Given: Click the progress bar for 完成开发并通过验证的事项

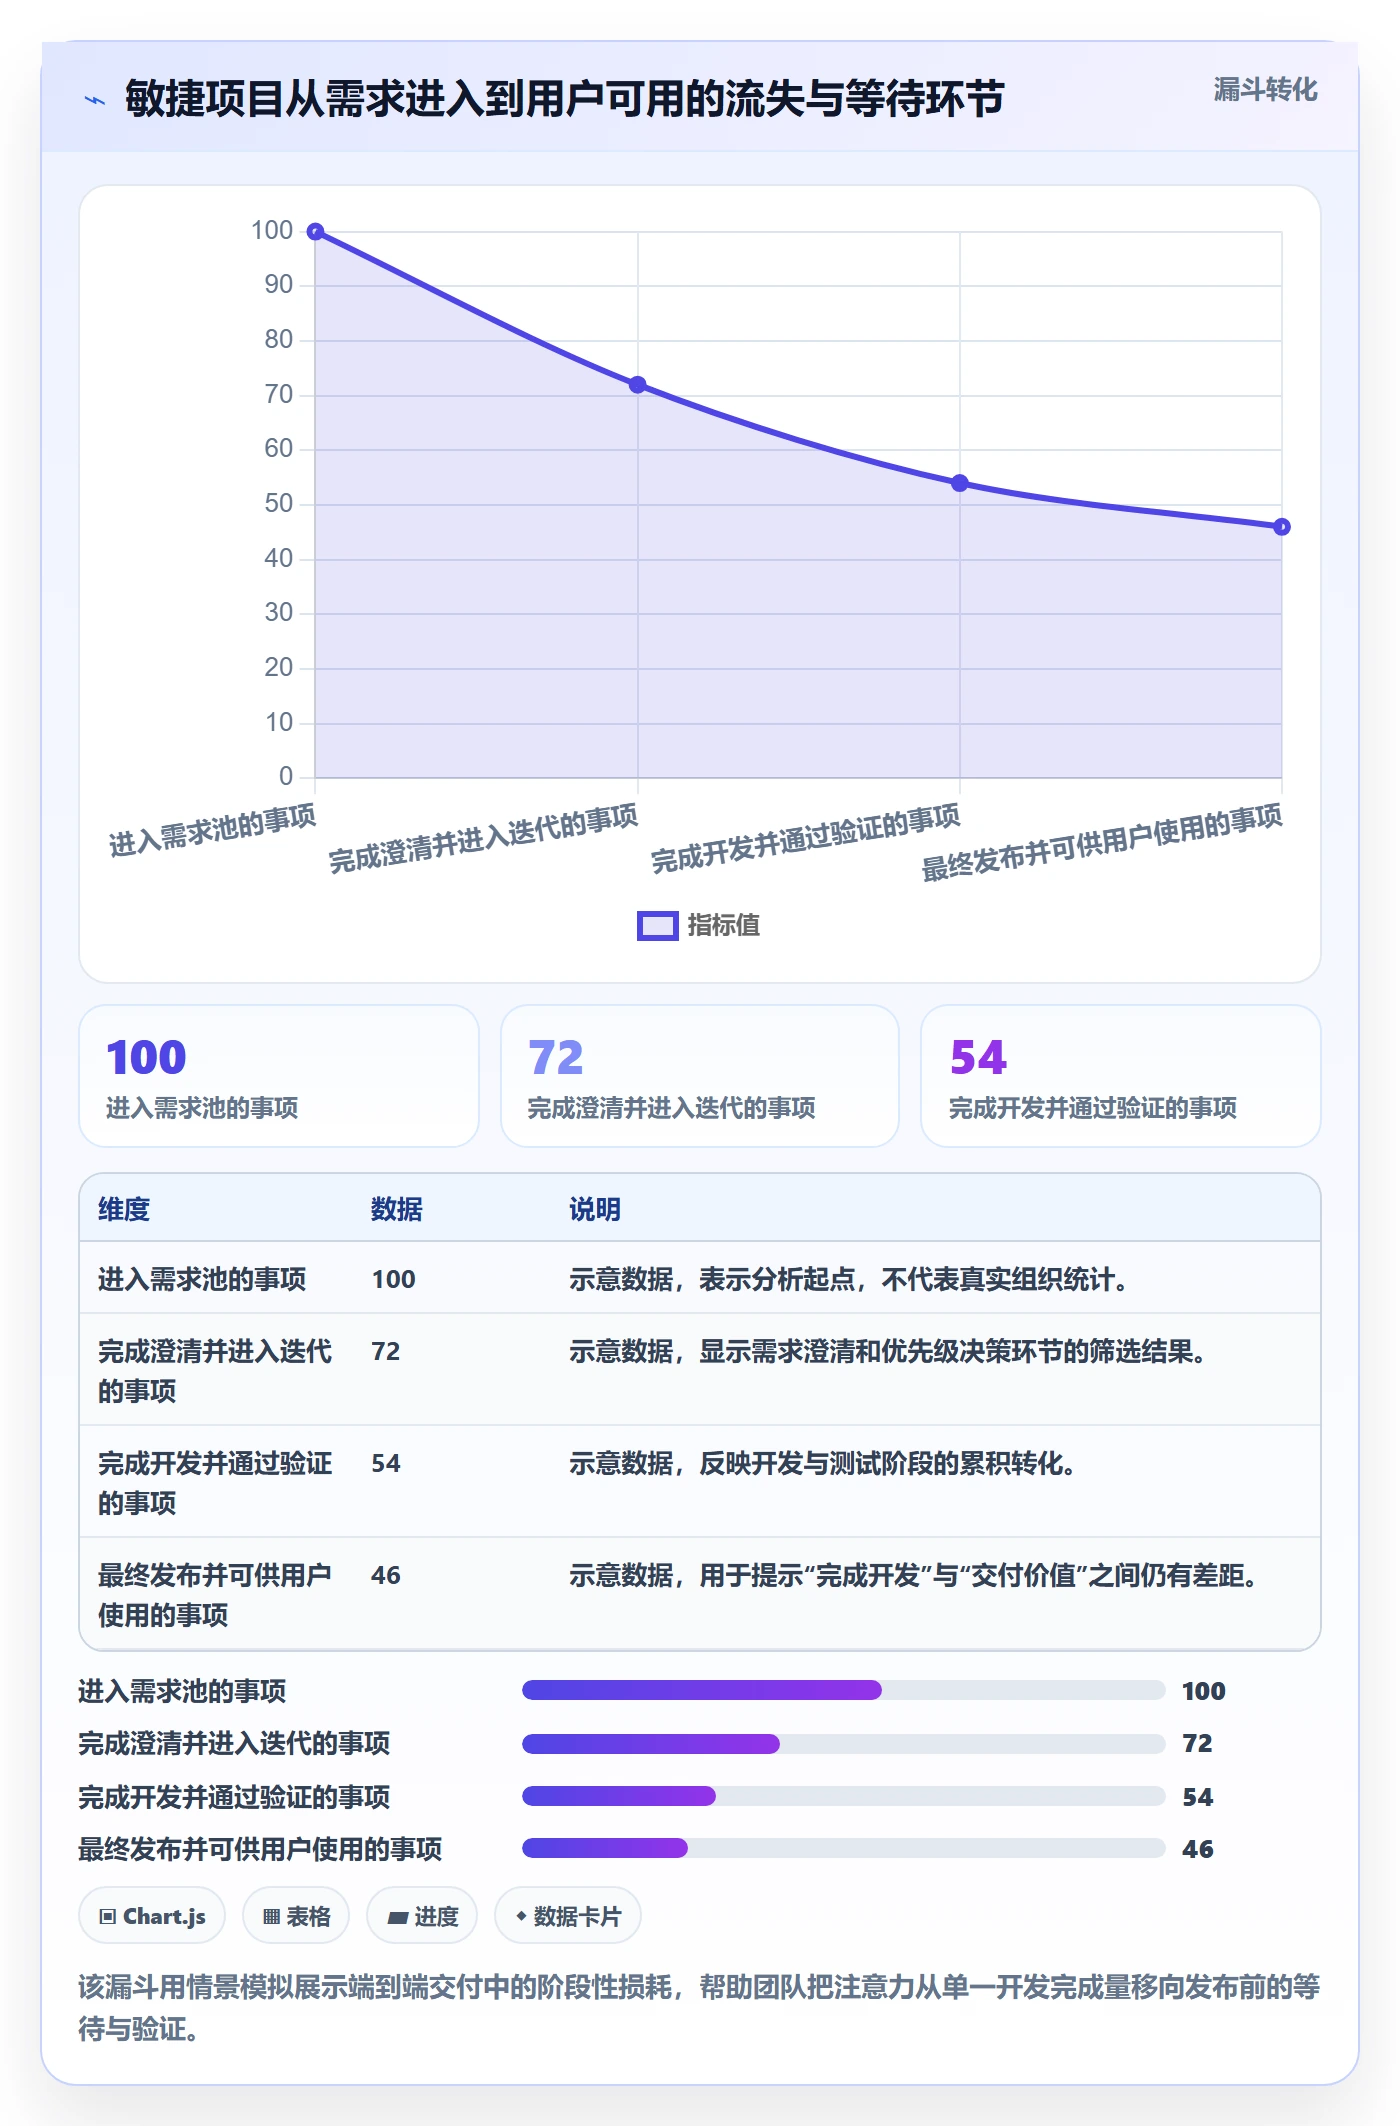Looking at the screenshot, I should point(843,1796).
